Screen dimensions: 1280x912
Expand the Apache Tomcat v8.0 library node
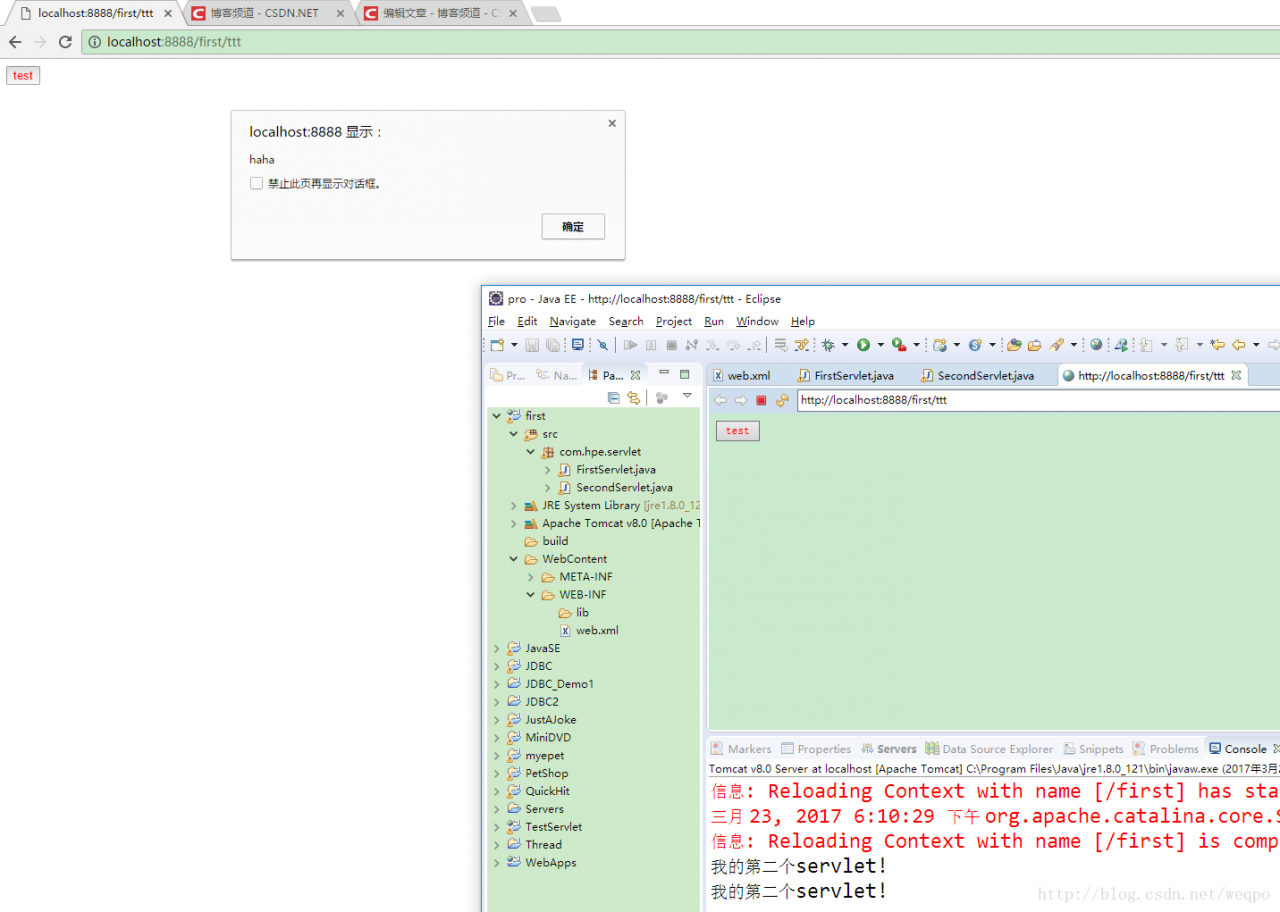(514, 523)
